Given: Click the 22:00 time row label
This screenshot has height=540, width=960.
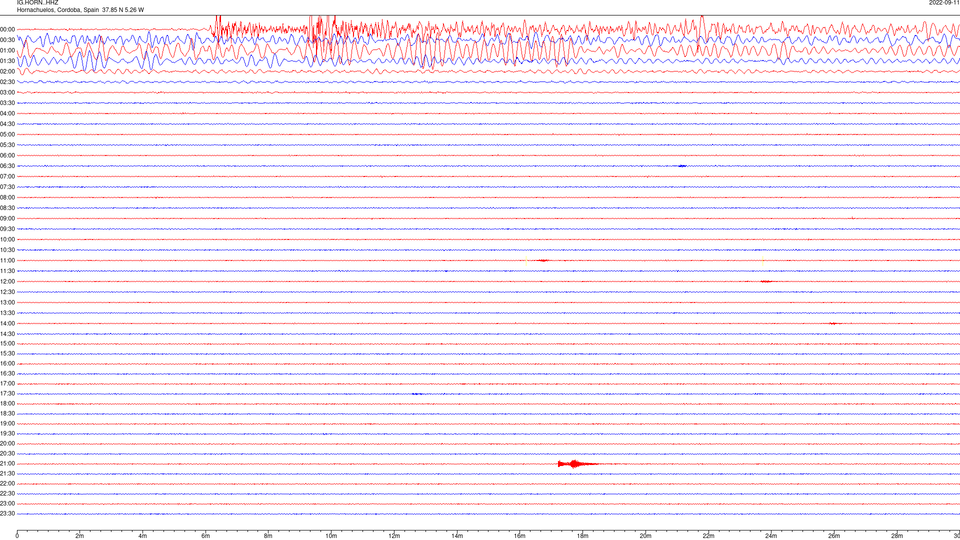Looking at the screenshot, I should coord(7,484).
